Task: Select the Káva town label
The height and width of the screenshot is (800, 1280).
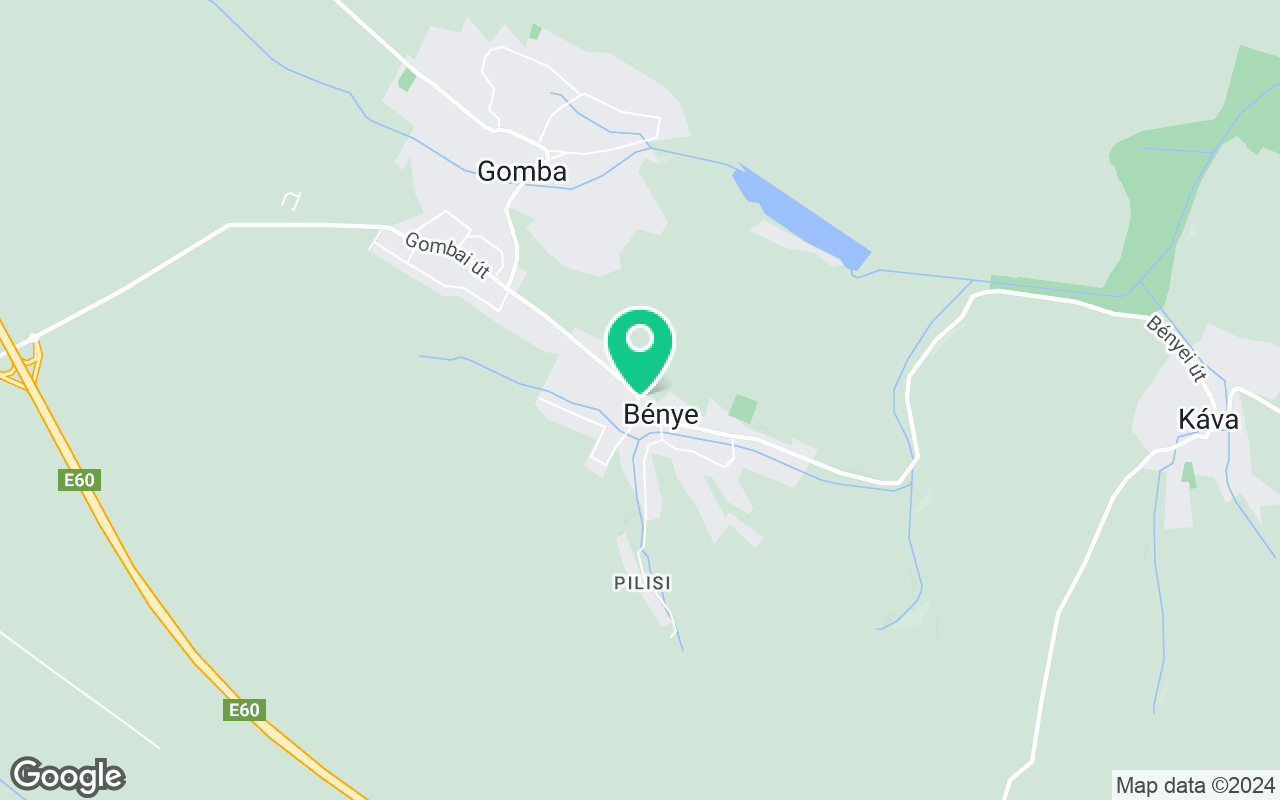Action: 1208,421
